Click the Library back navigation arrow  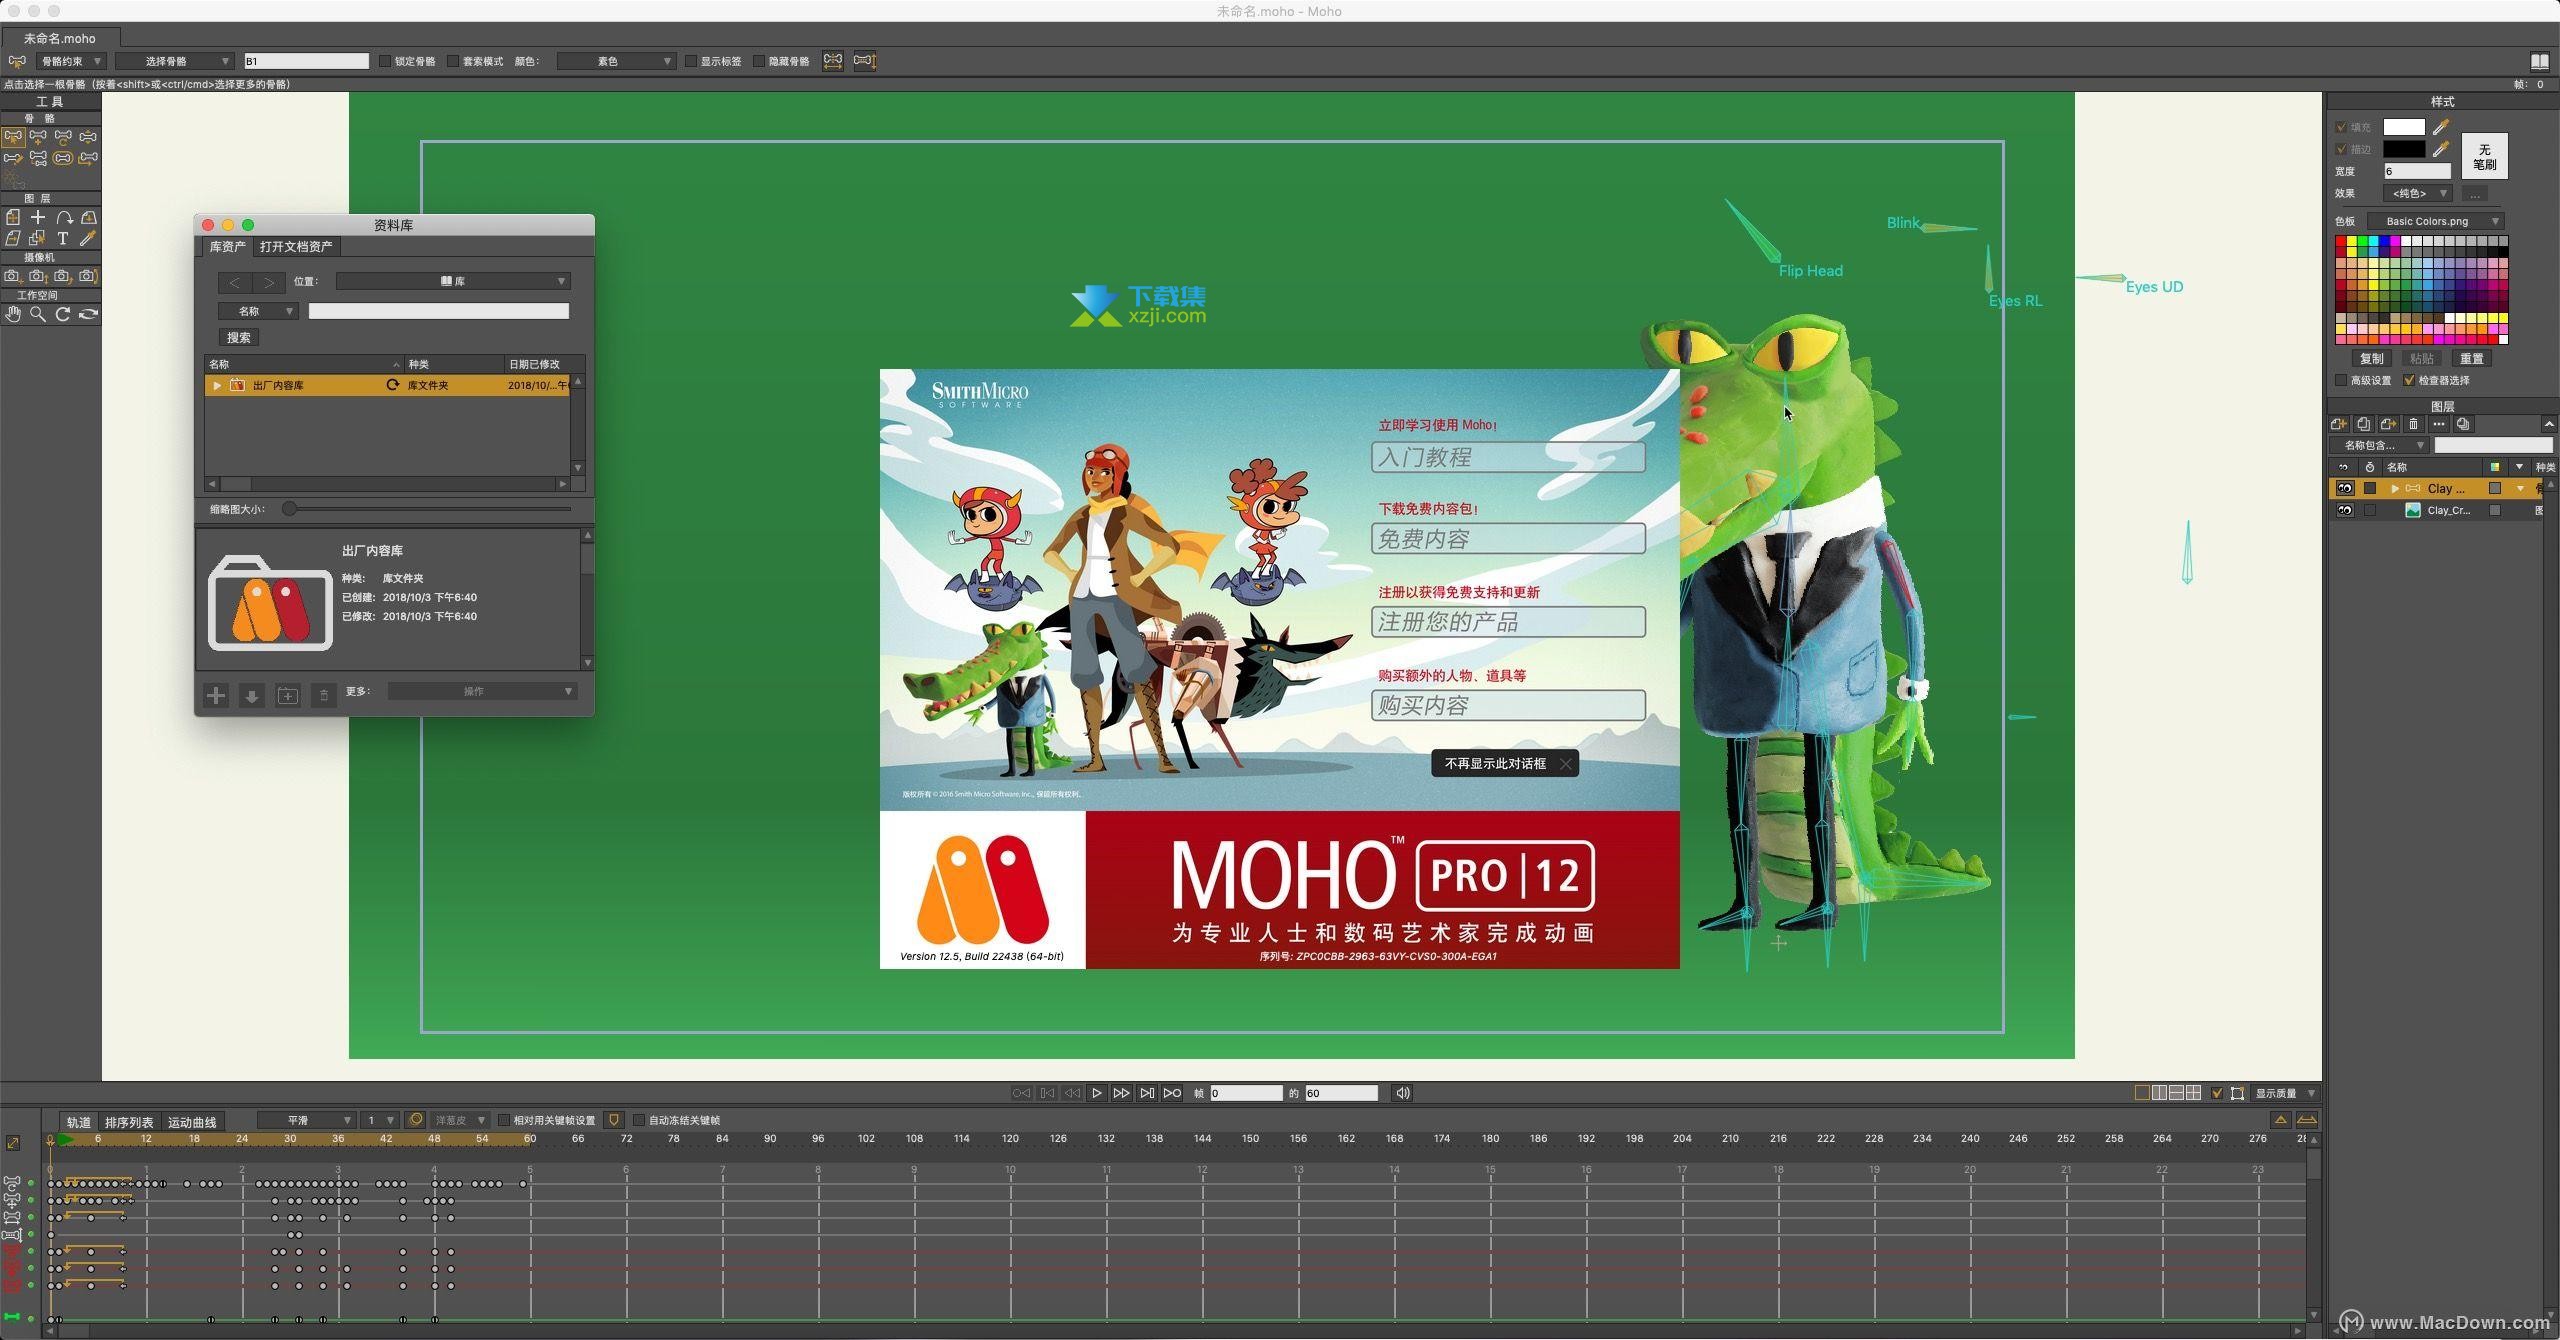235,282
